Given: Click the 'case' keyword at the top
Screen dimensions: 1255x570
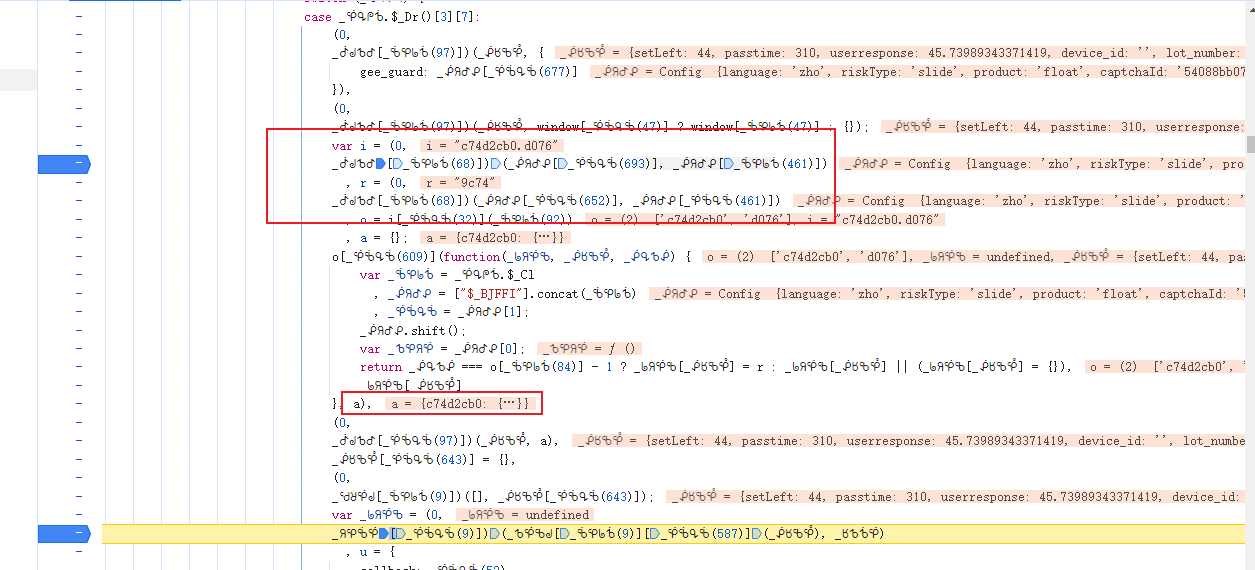Looking at the screenshot, I should 318,17.
